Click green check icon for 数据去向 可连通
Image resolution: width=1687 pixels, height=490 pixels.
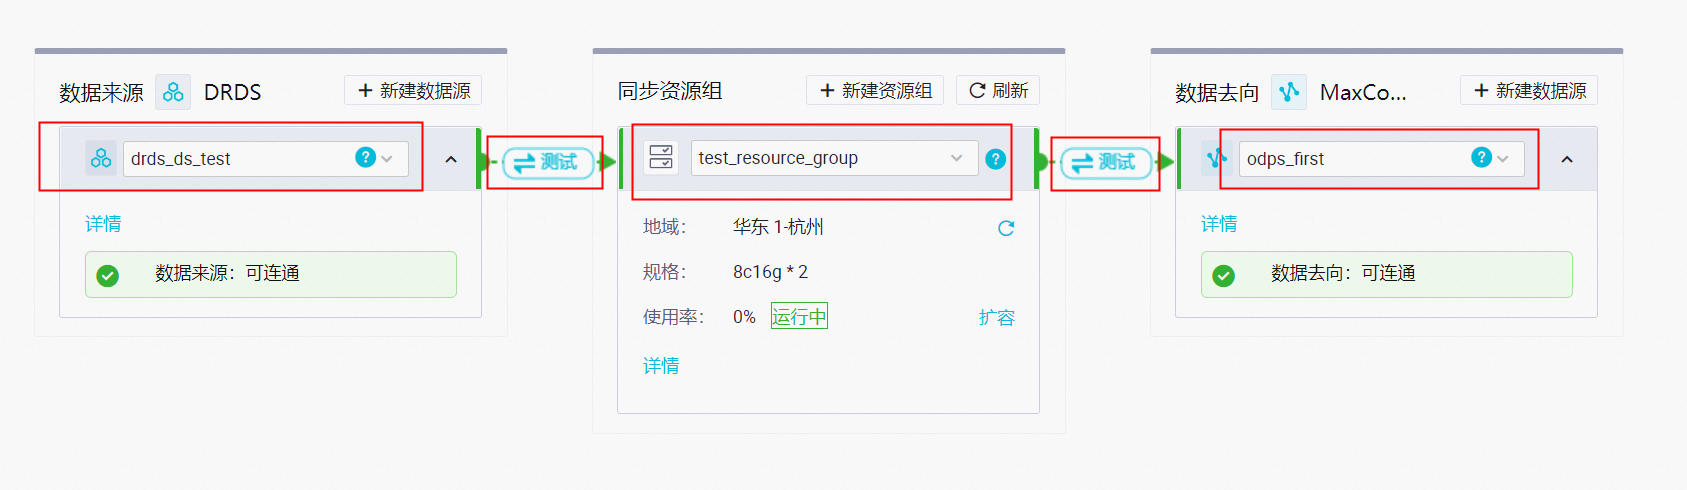click(1223, 275)
